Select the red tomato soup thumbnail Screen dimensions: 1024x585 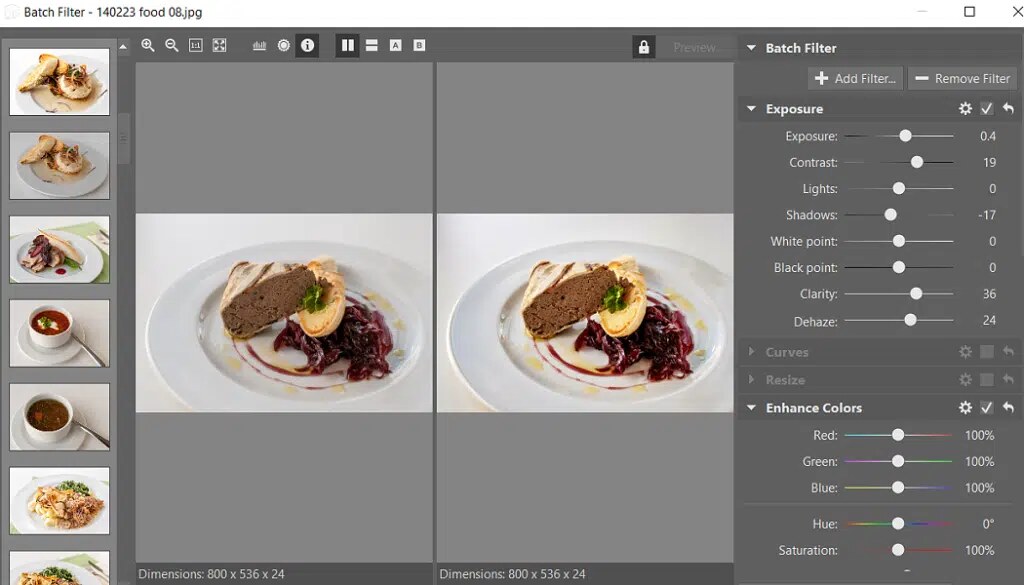[59, 333]
